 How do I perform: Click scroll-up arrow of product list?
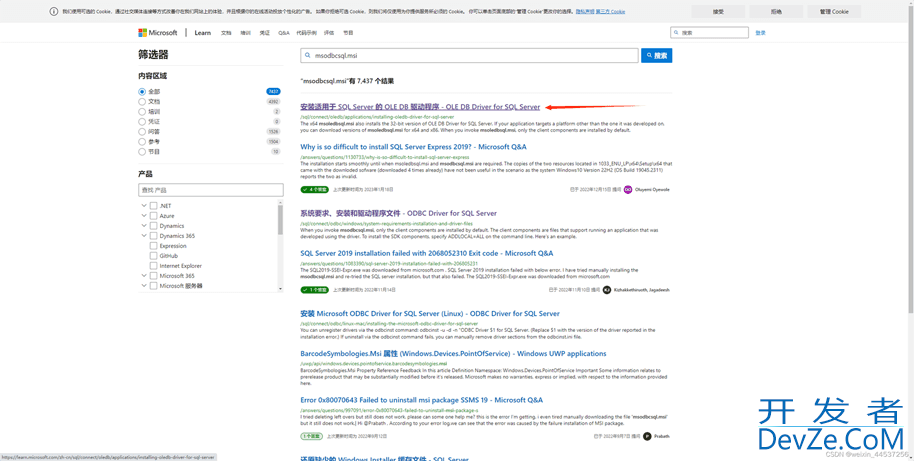pyautogui.click(x=280, y=203)
